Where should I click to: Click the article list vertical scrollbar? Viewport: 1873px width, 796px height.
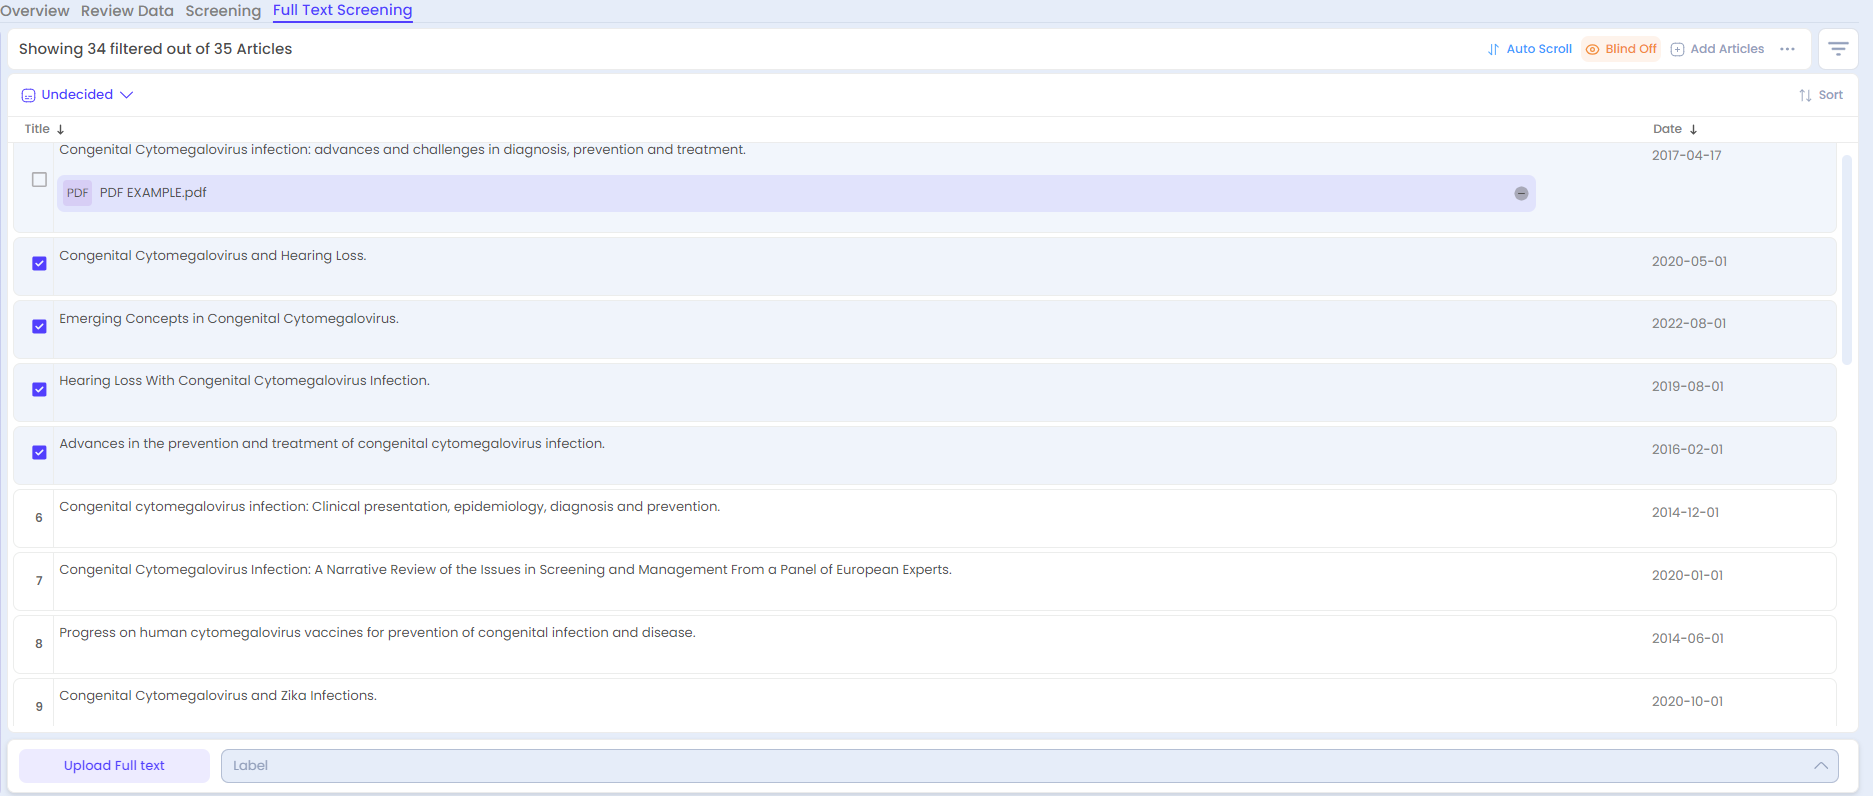click(1846, 260)
